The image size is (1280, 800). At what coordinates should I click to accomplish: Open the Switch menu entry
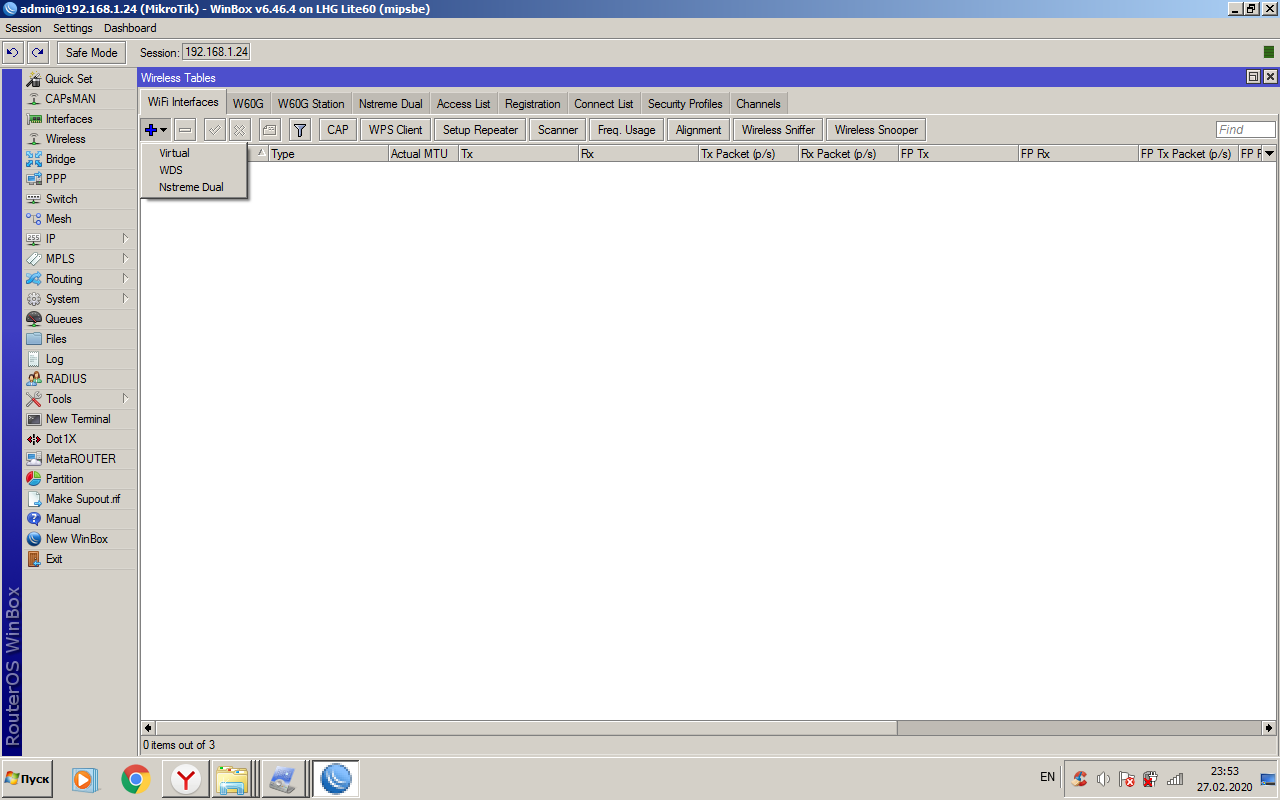coord(79,199)
